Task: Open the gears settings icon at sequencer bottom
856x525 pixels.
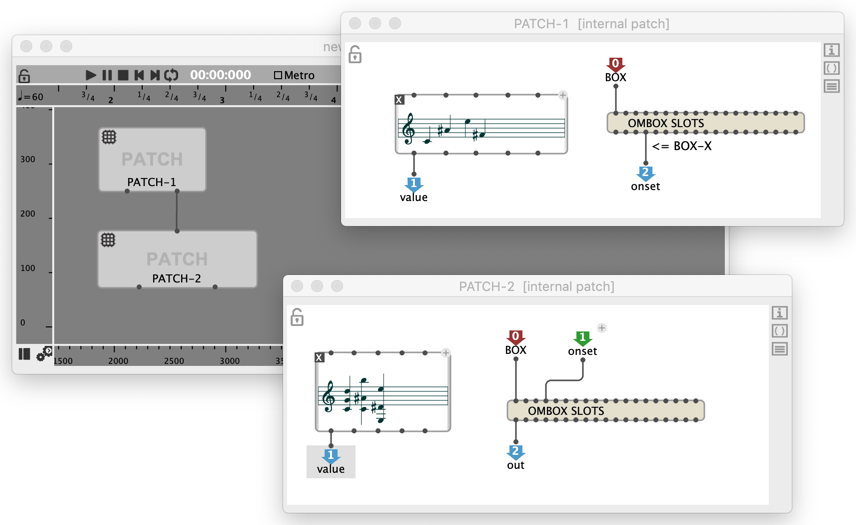Action: pos(43,354)
